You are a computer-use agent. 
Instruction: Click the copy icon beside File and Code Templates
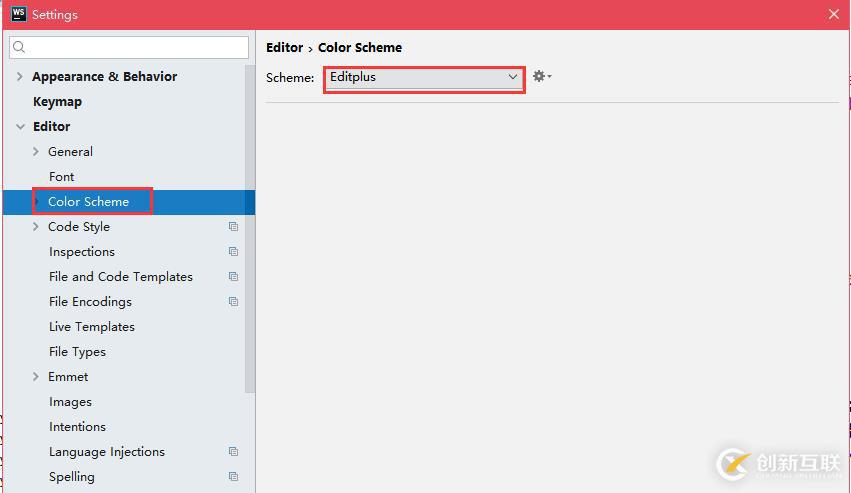point(233,276)
